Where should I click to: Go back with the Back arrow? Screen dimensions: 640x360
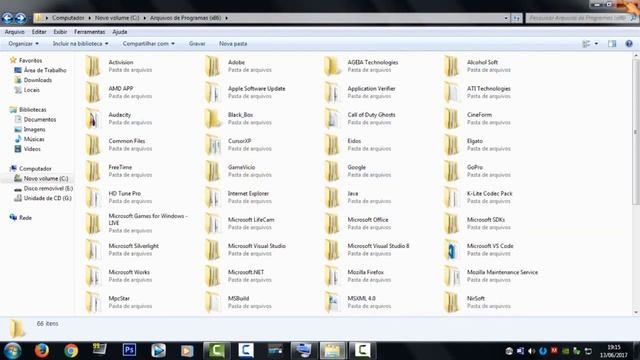click(x=7, y=18)
